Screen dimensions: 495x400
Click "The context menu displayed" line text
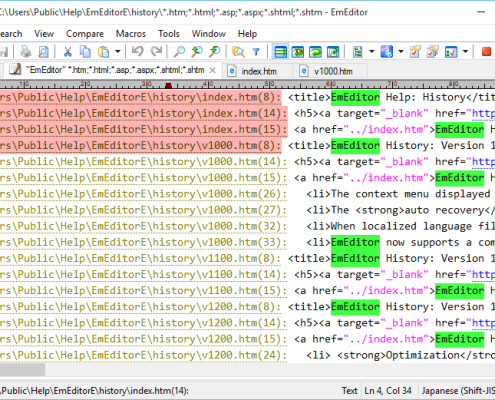410,194
